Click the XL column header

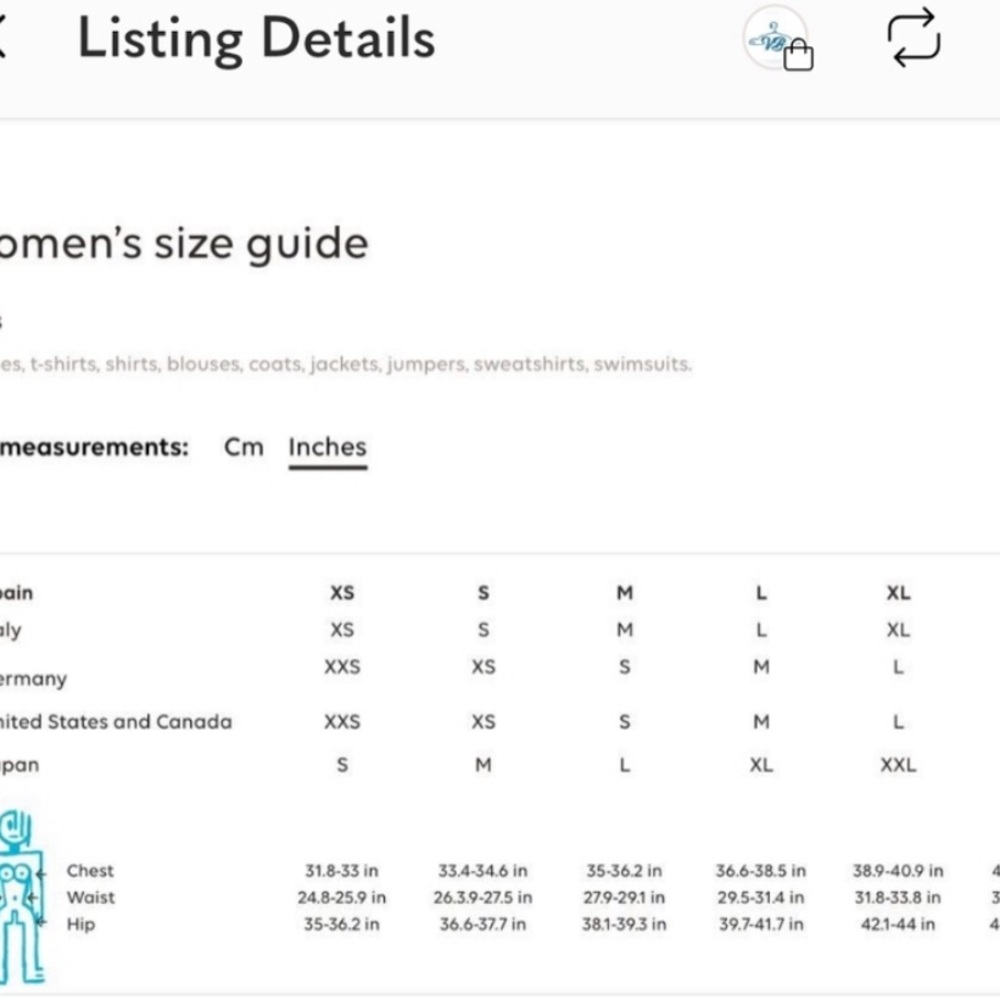(898, 592)
